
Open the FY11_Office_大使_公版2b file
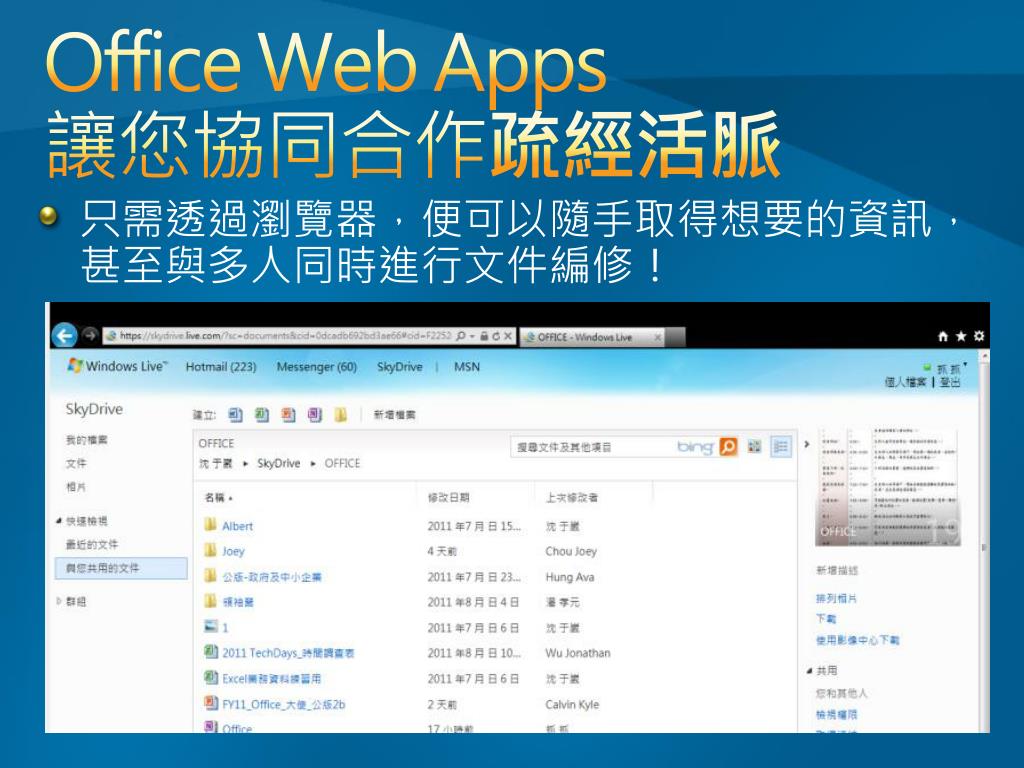[283, 704]
